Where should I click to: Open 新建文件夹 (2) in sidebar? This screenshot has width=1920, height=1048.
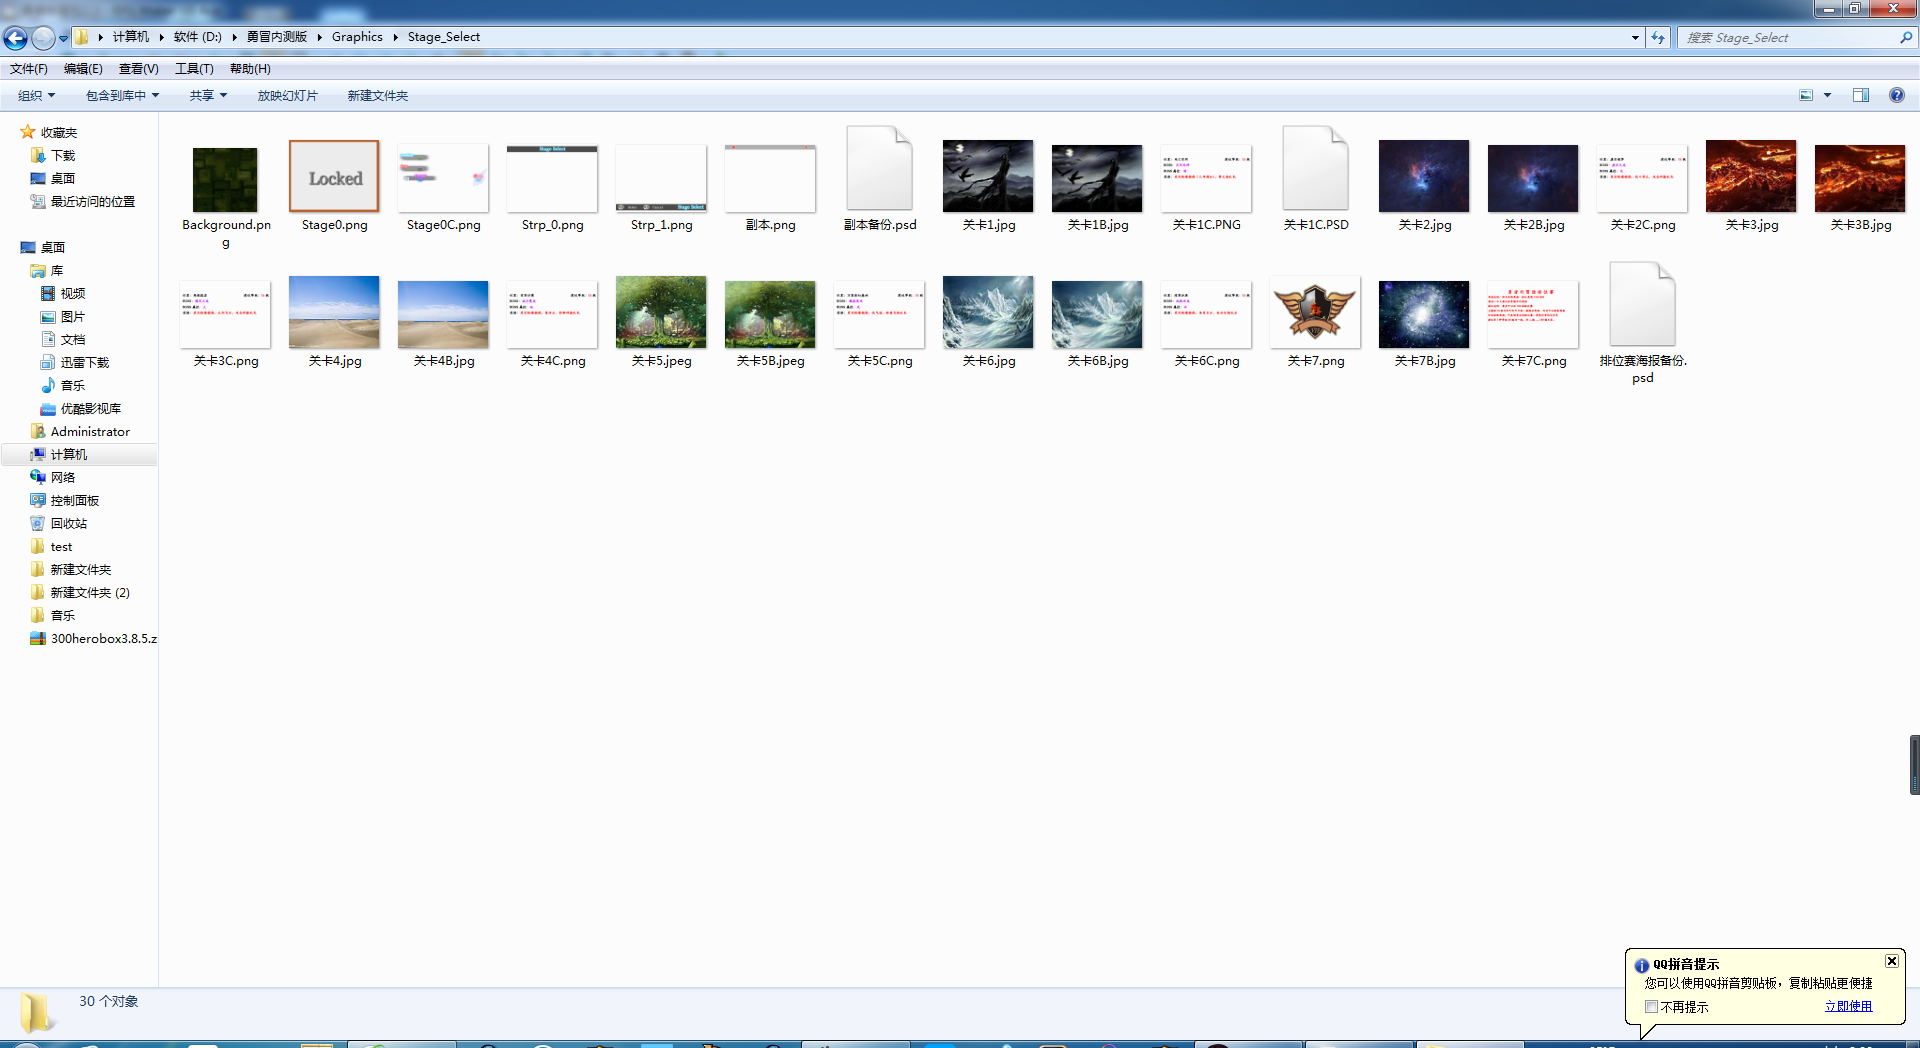point(81,592)
